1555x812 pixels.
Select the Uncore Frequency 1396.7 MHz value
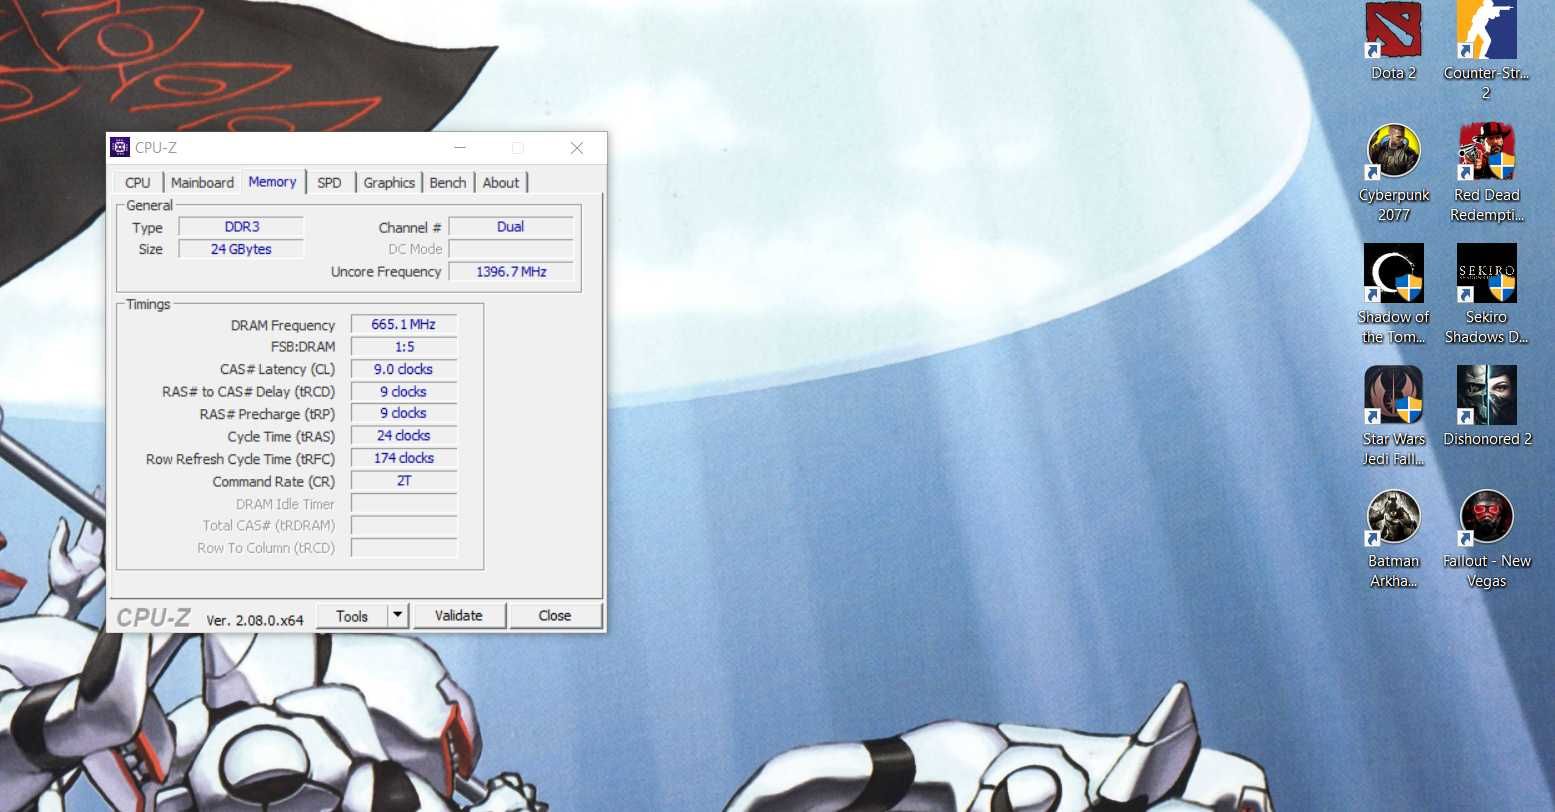[511, 271]
